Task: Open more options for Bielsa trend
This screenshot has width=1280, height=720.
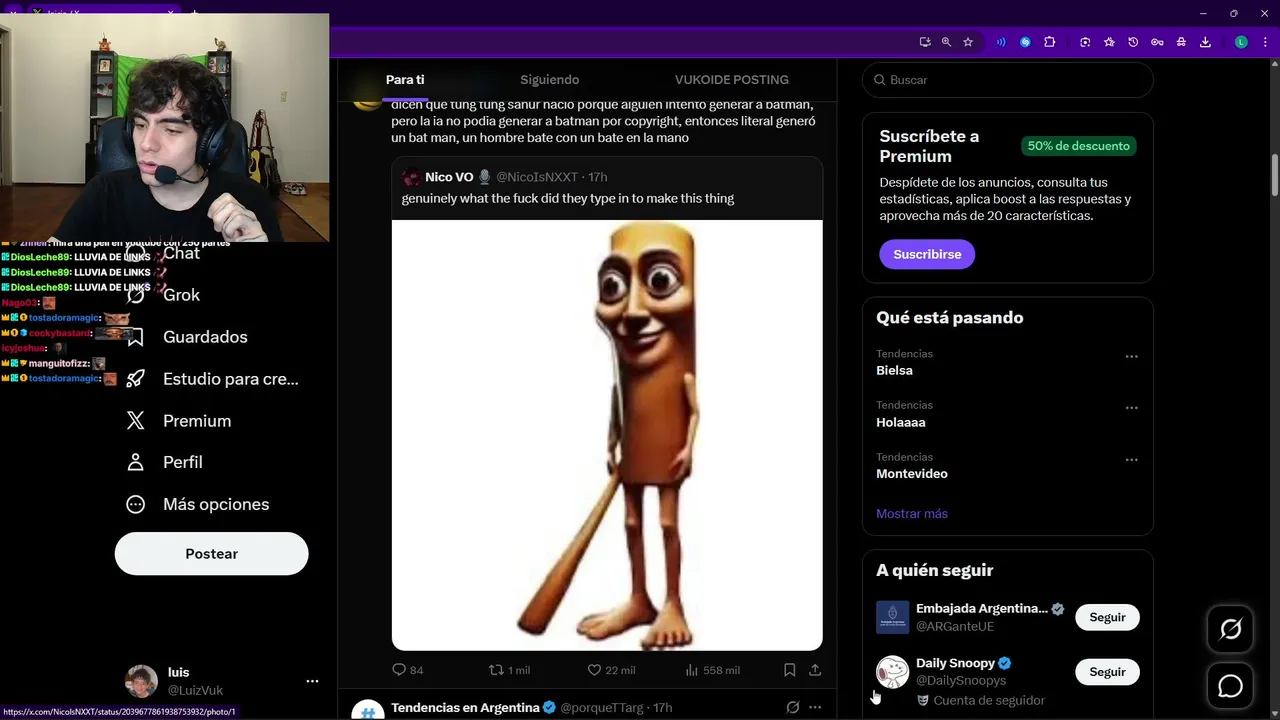Action: point(1131,356)
